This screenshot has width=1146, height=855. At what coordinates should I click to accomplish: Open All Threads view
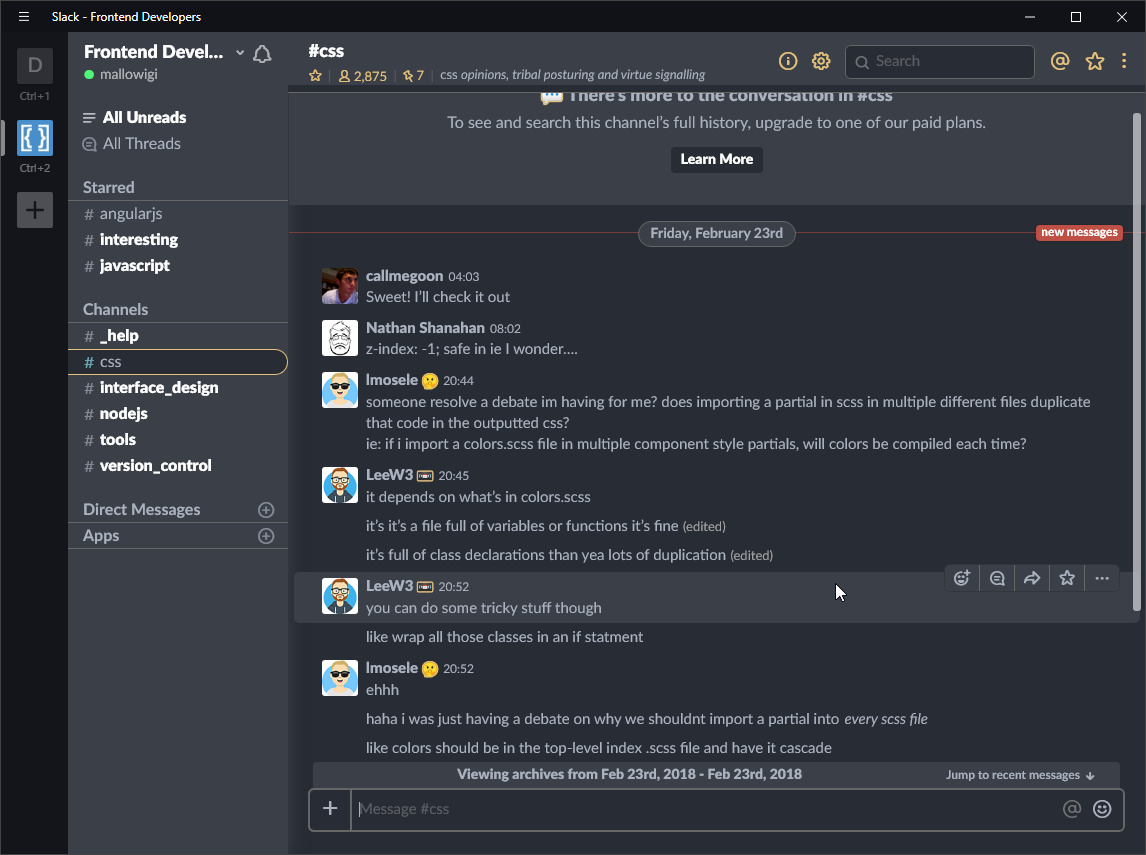pos(132,144)
